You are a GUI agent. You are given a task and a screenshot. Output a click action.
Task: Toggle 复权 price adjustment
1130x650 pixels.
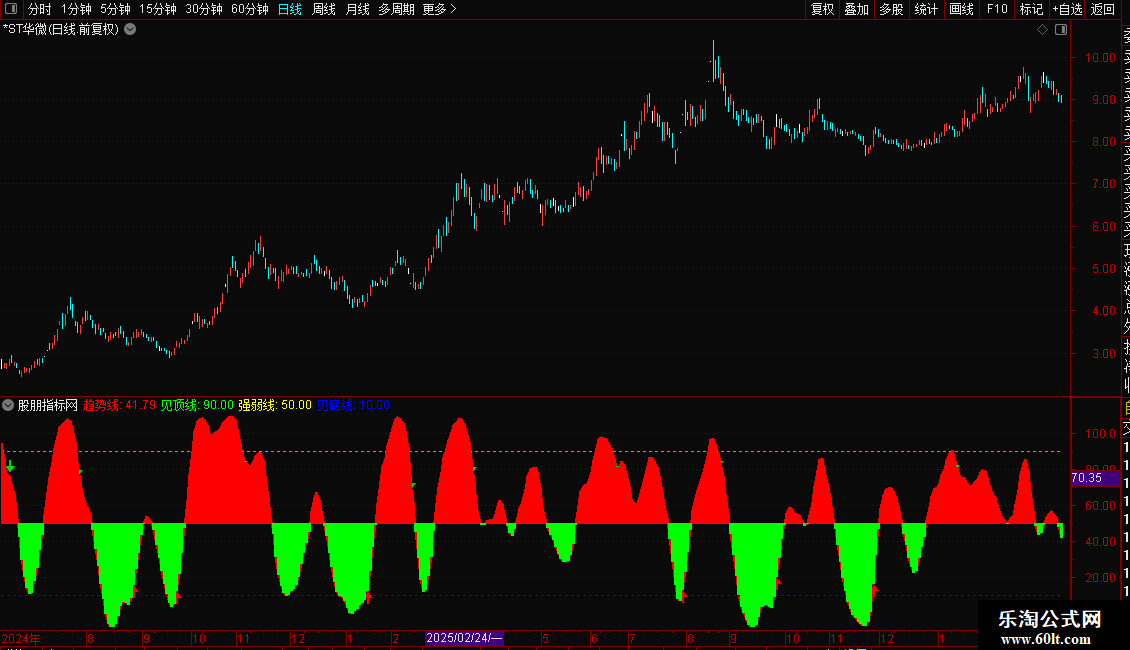coord(822,9)
